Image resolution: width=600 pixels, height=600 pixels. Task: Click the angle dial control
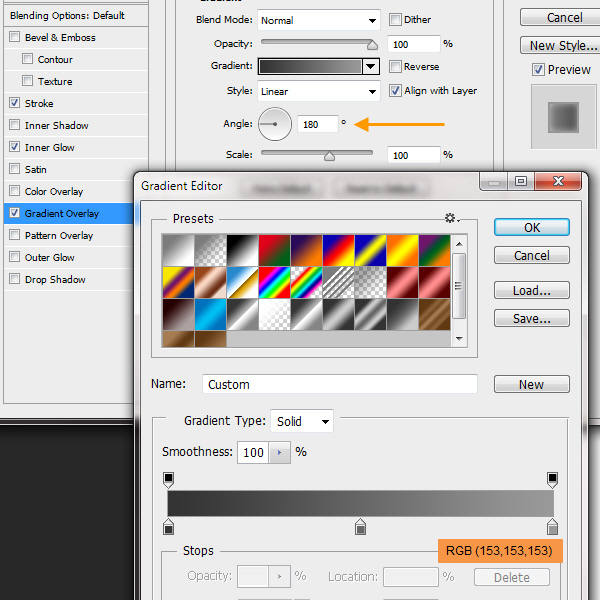coord(274,124)
